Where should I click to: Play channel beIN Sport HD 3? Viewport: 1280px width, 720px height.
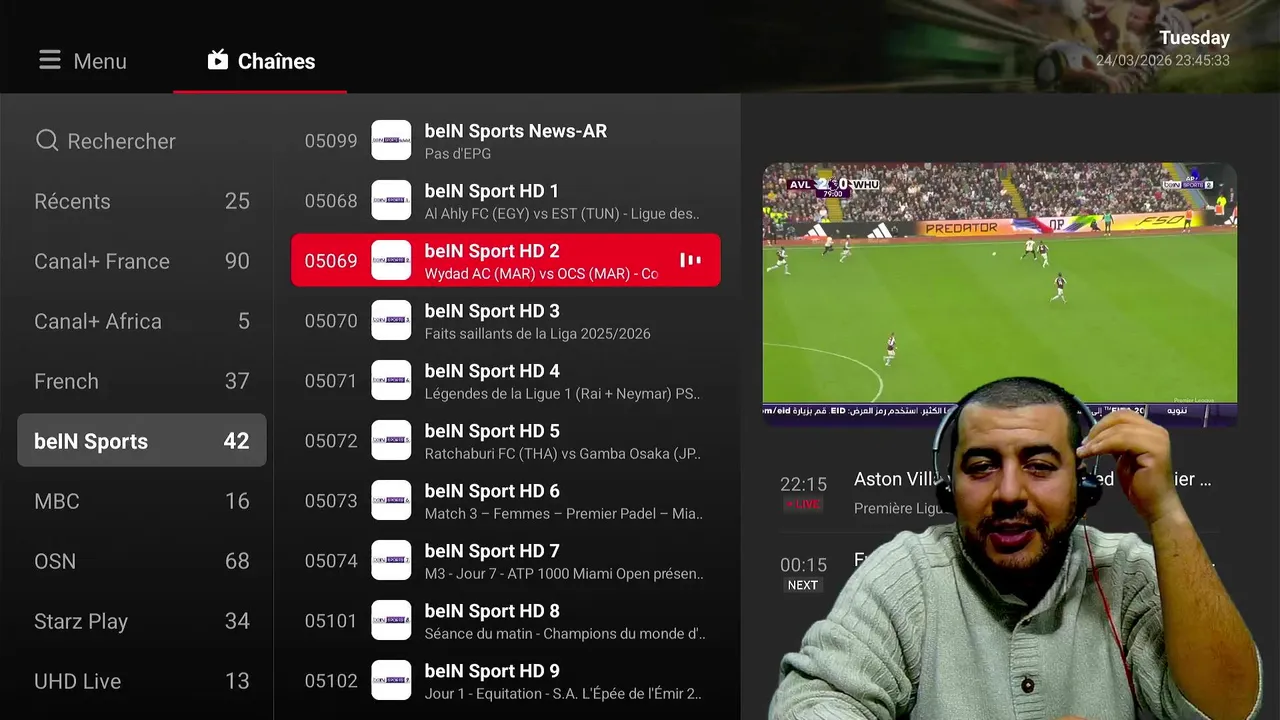506,320
